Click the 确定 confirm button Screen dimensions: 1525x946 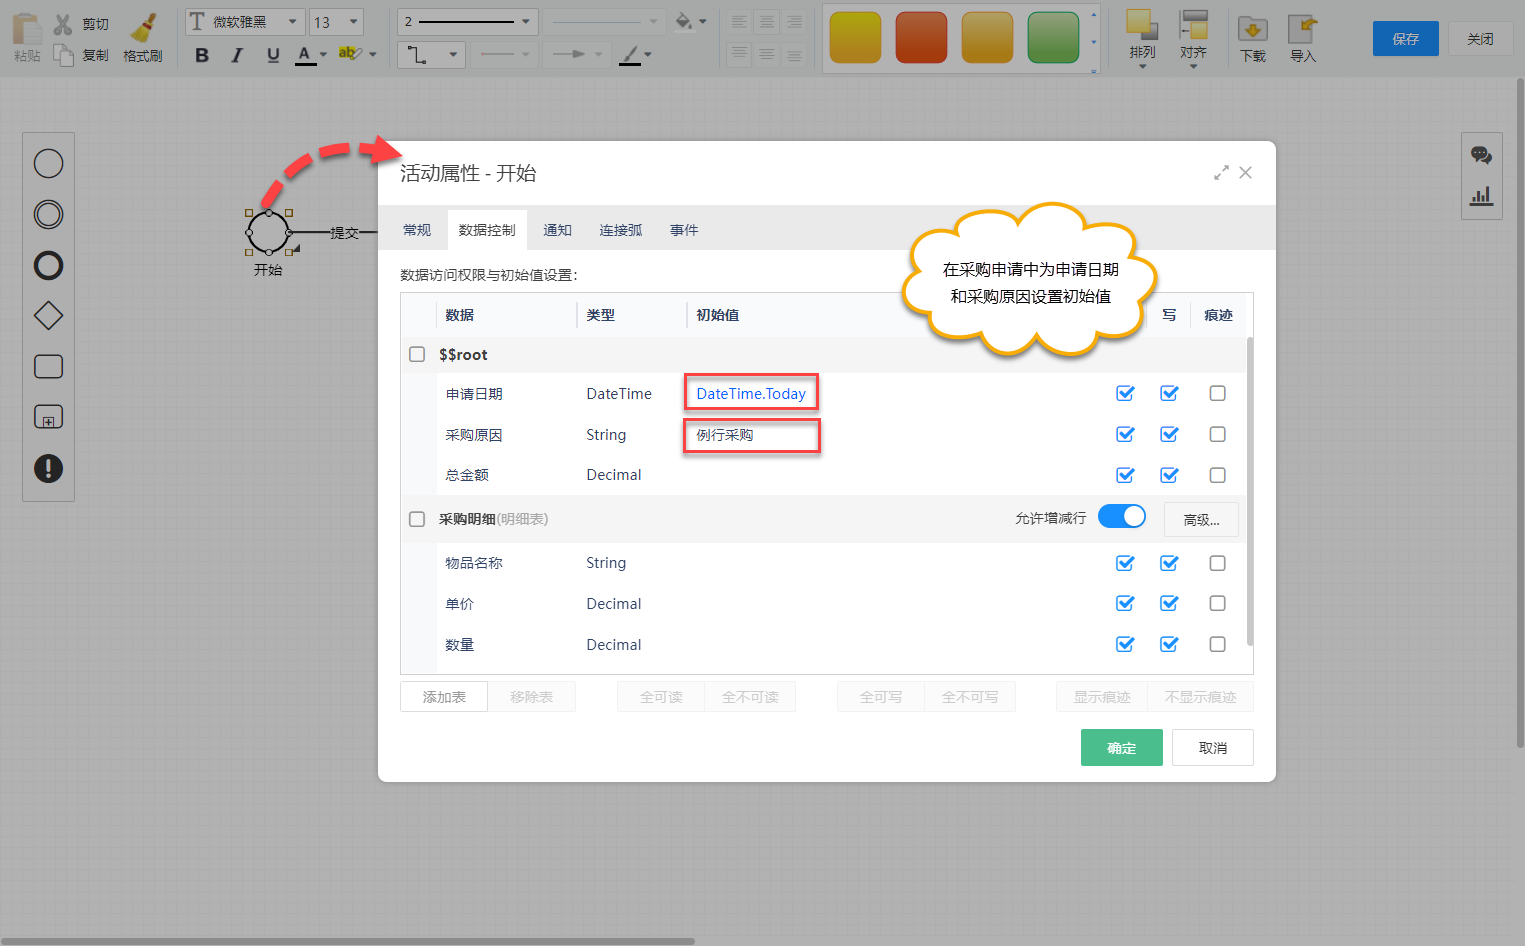(x=1121, y=748)
